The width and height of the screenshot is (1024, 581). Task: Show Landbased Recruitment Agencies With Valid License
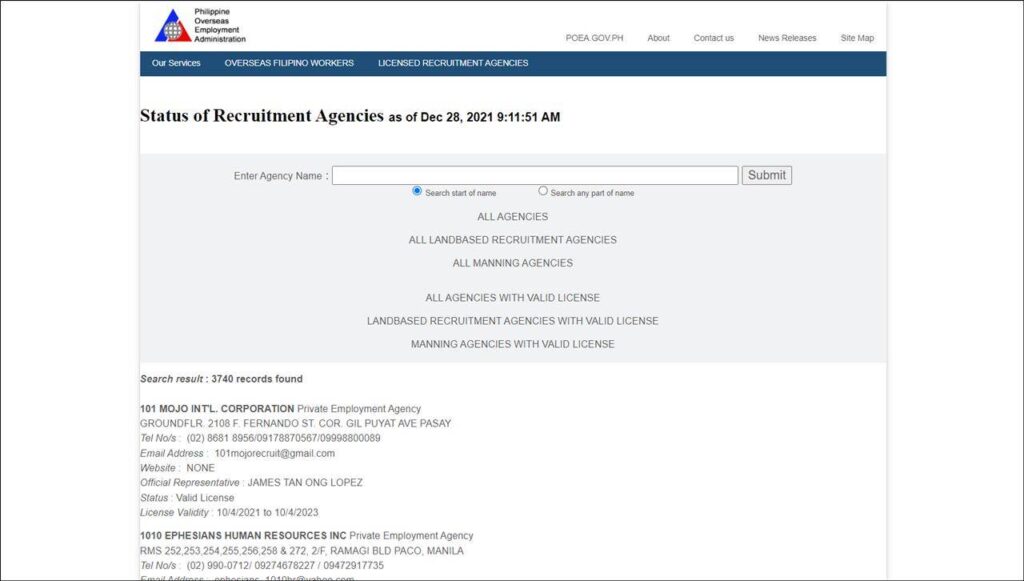point(513,321)
